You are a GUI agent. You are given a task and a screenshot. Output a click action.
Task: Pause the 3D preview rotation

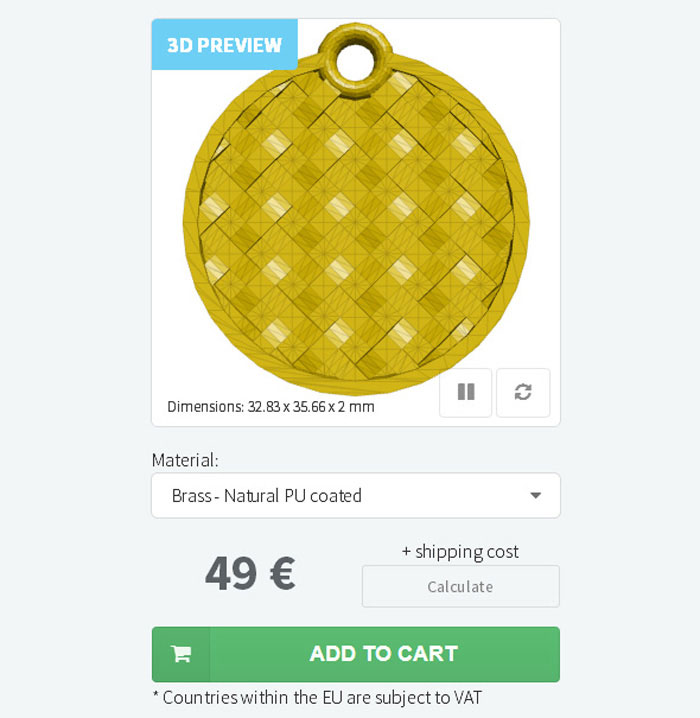pyautogui.click(x=465, y=392)
